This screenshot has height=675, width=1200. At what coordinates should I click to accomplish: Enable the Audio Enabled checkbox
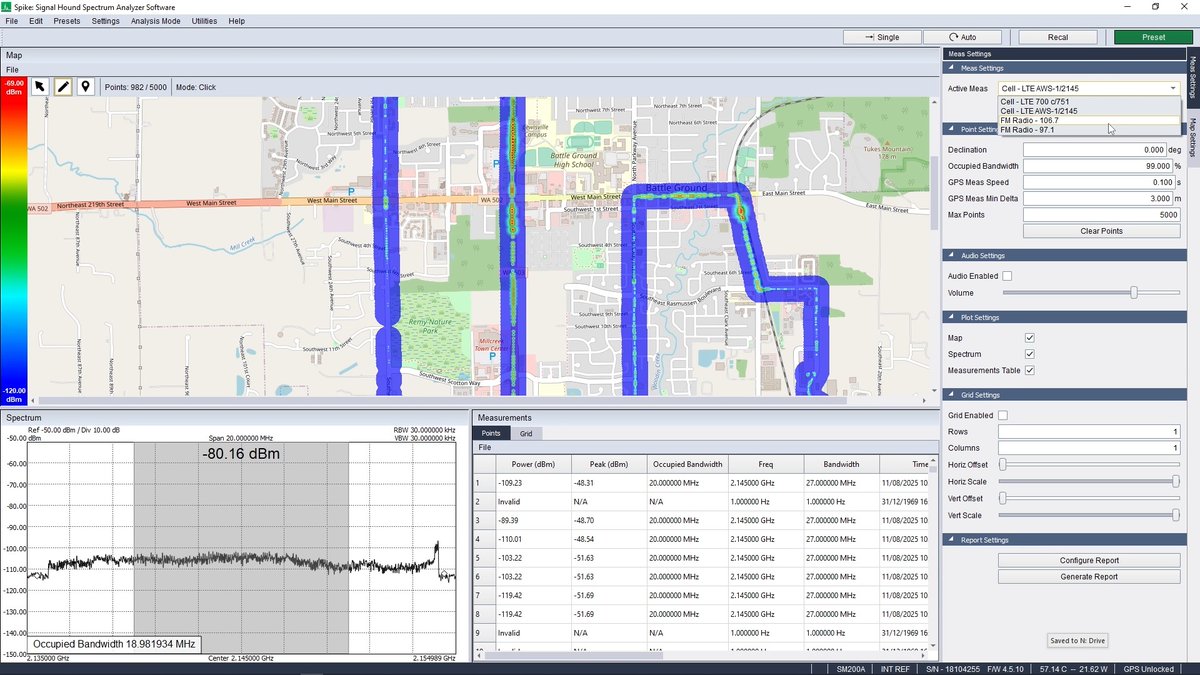point(1007,276)
